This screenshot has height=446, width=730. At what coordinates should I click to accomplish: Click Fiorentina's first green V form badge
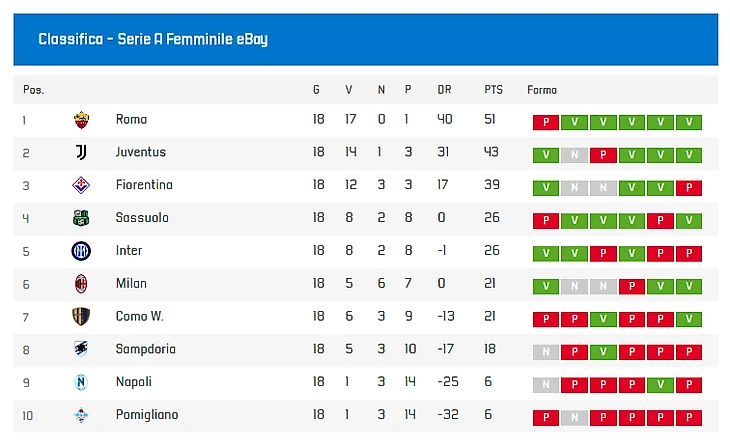pos(545,188)
